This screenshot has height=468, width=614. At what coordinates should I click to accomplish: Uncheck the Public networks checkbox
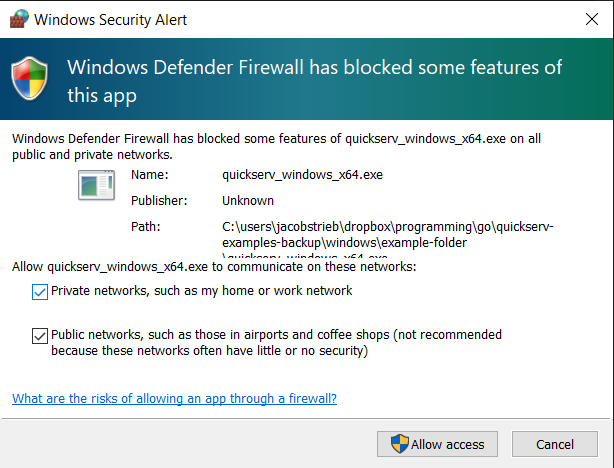(x=40, y=335)
